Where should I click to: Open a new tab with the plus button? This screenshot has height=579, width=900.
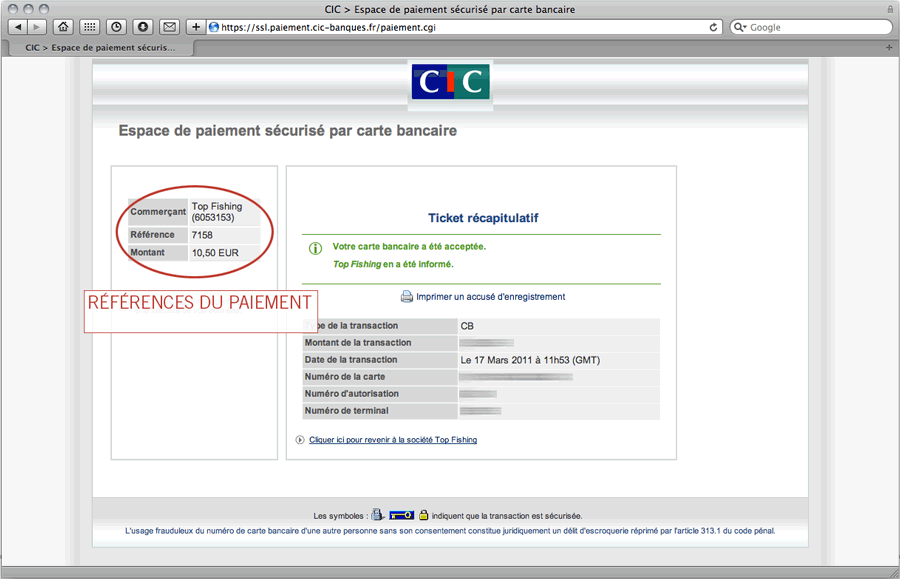[x=889, y=48]
